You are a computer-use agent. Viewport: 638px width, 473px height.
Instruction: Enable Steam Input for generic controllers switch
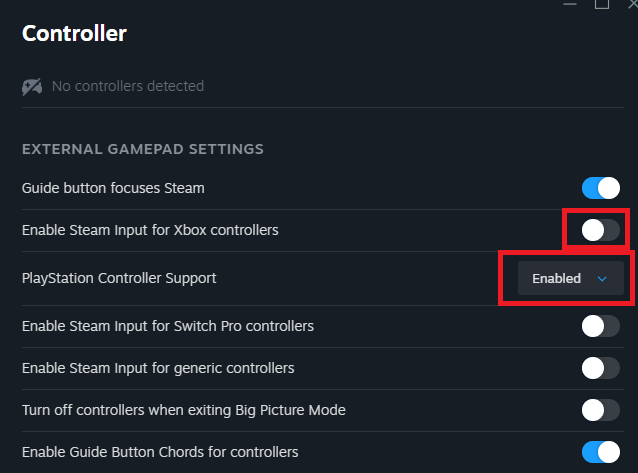[x=601, y=368]
